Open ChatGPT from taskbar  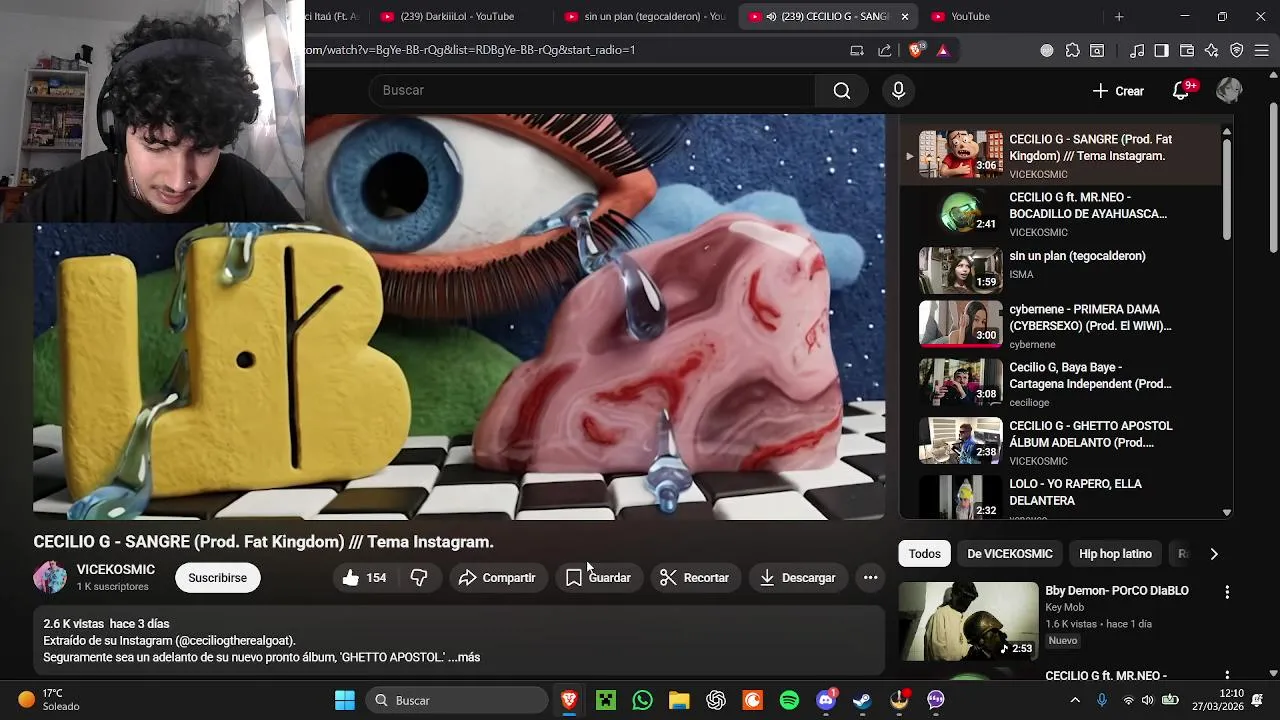coord(716,700)
